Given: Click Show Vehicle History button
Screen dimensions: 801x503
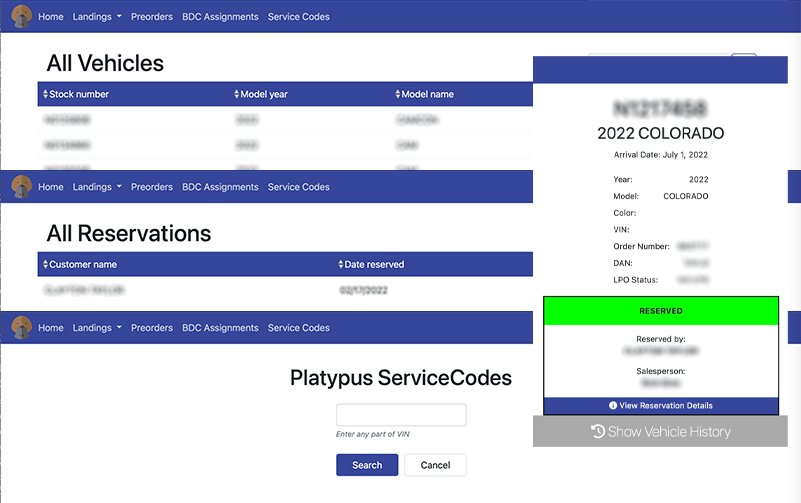Looking at the screenshot, I should (661, 432).
